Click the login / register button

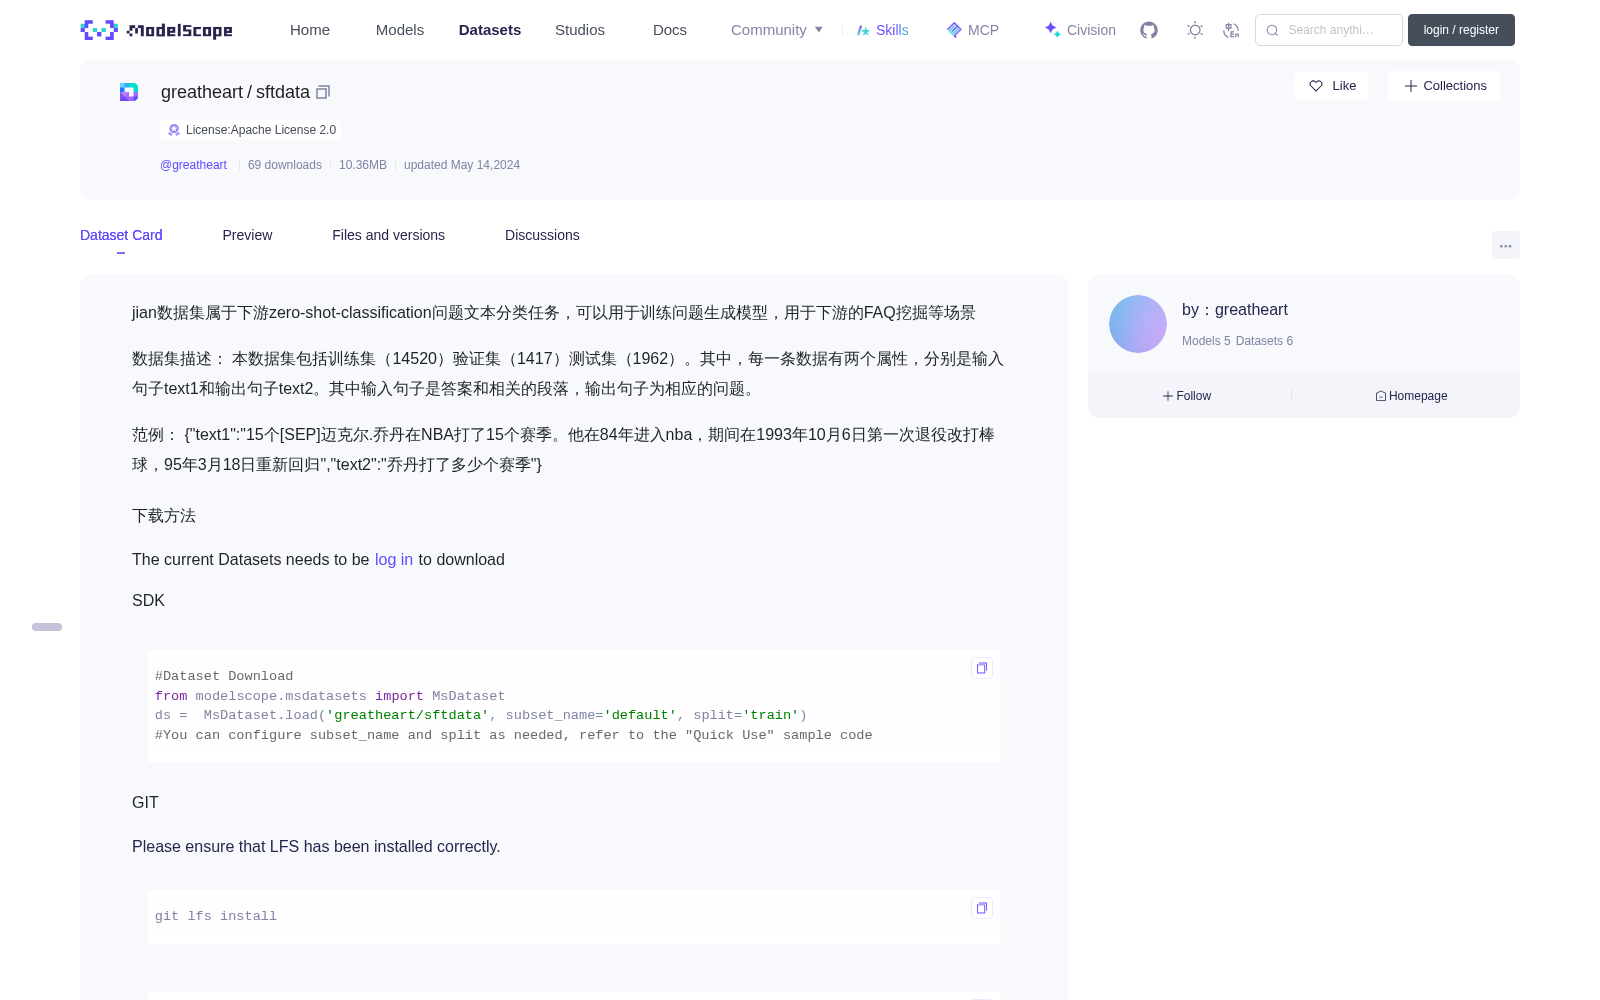coord(1461,30)
